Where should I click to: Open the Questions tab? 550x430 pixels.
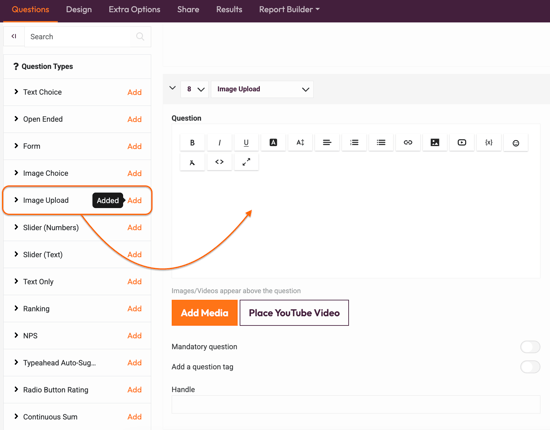point(31,9)
